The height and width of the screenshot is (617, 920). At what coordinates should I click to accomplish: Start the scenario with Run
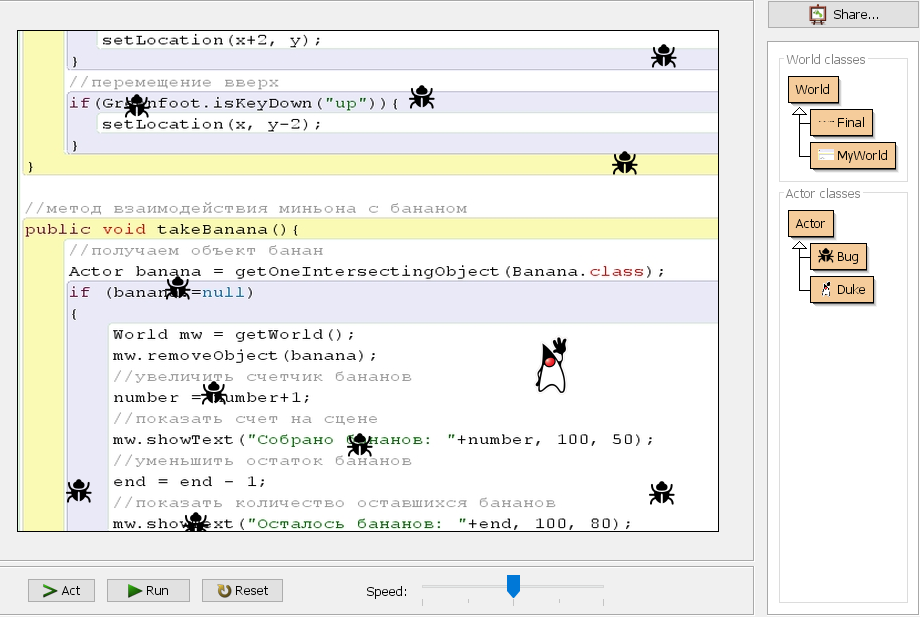[148, 590]
